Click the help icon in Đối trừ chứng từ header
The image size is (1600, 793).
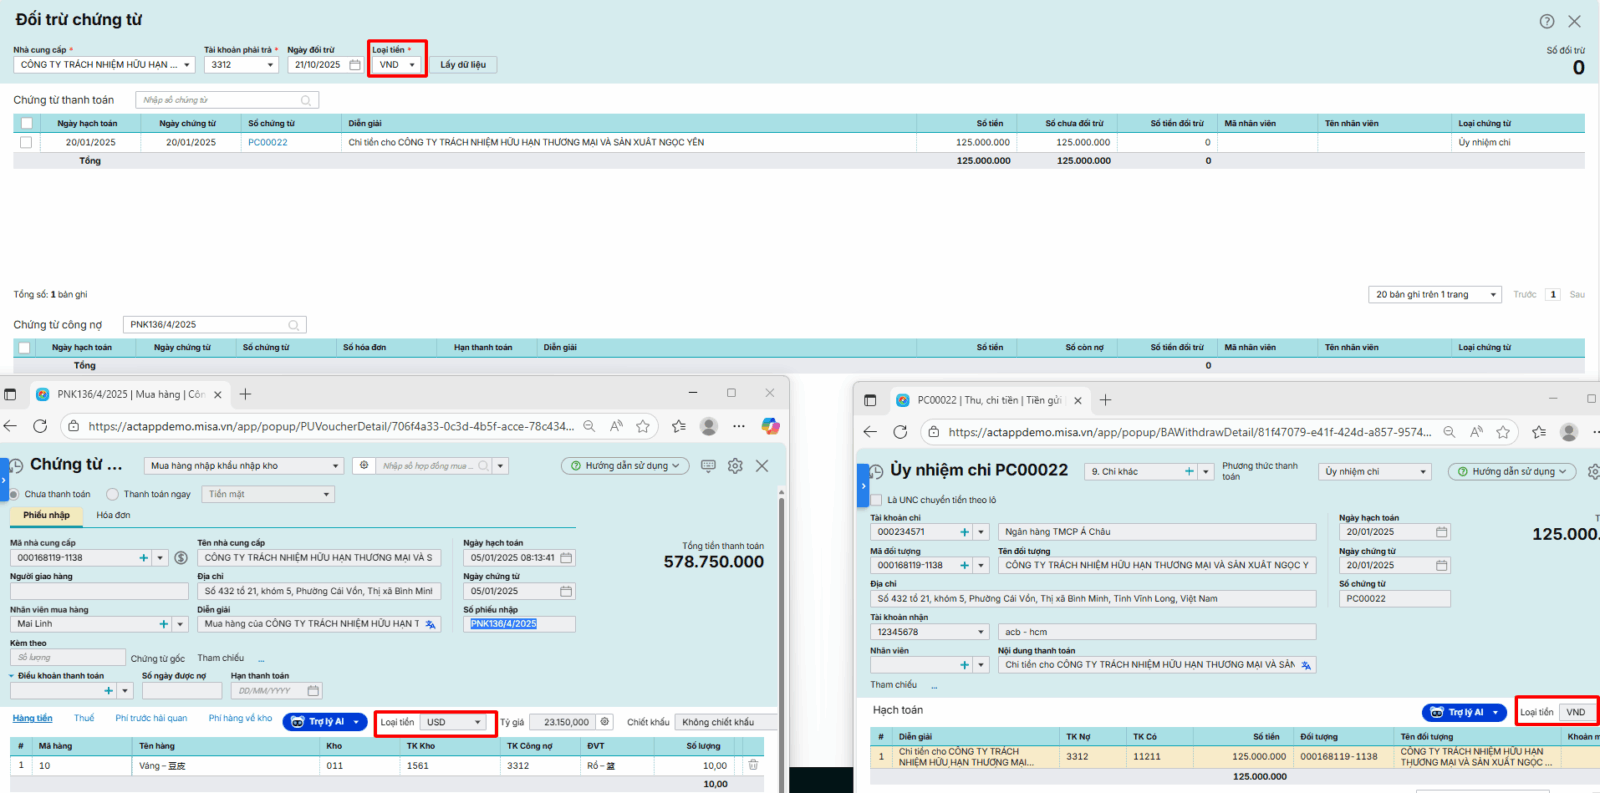pos(1546,21)
